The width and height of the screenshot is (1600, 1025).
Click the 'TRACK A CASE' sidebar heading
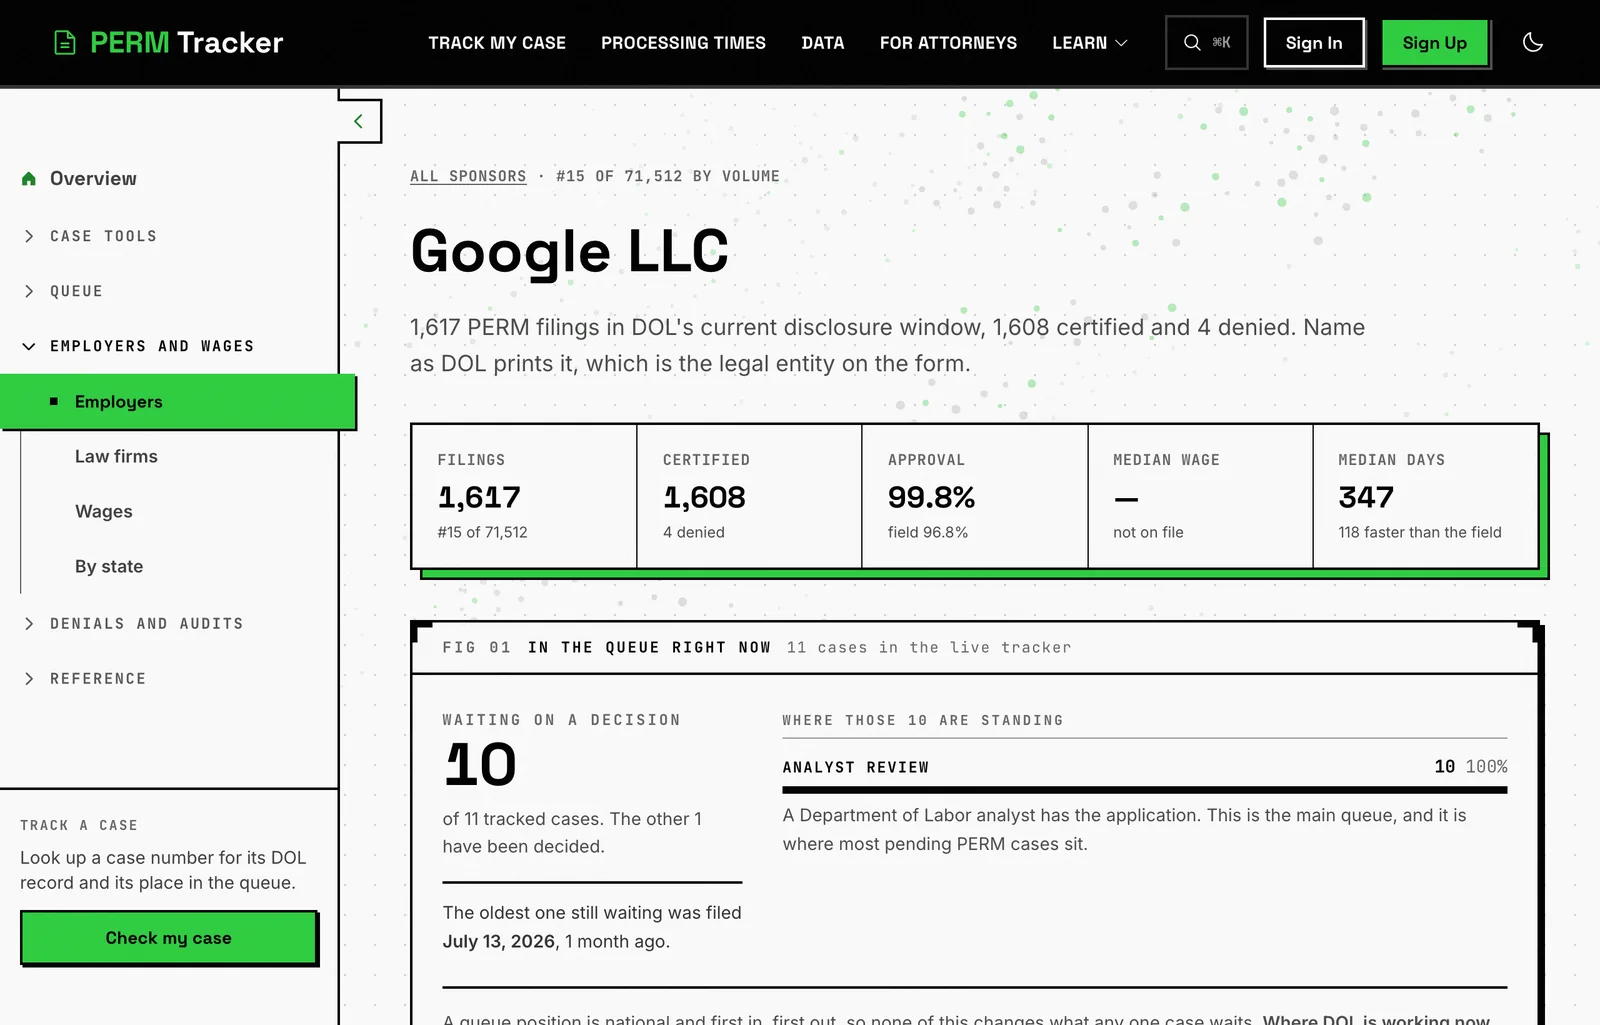(79, 825)
